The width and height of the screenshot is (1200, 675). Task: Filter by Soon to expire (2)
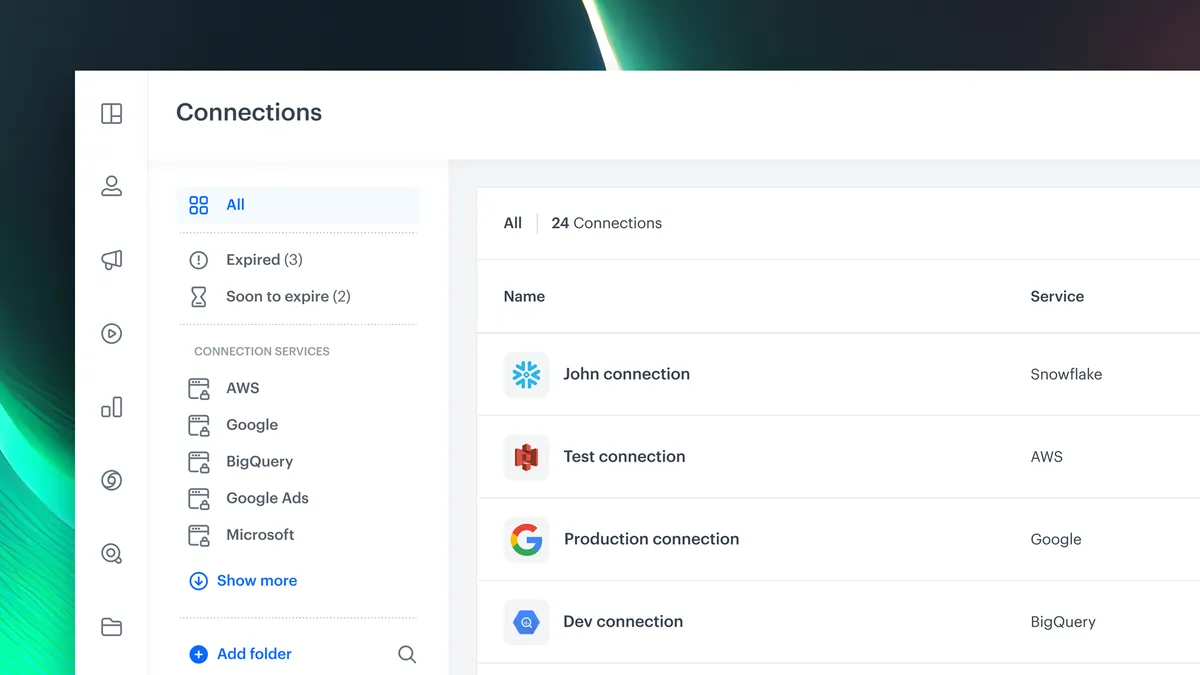(x=287, y=297)
